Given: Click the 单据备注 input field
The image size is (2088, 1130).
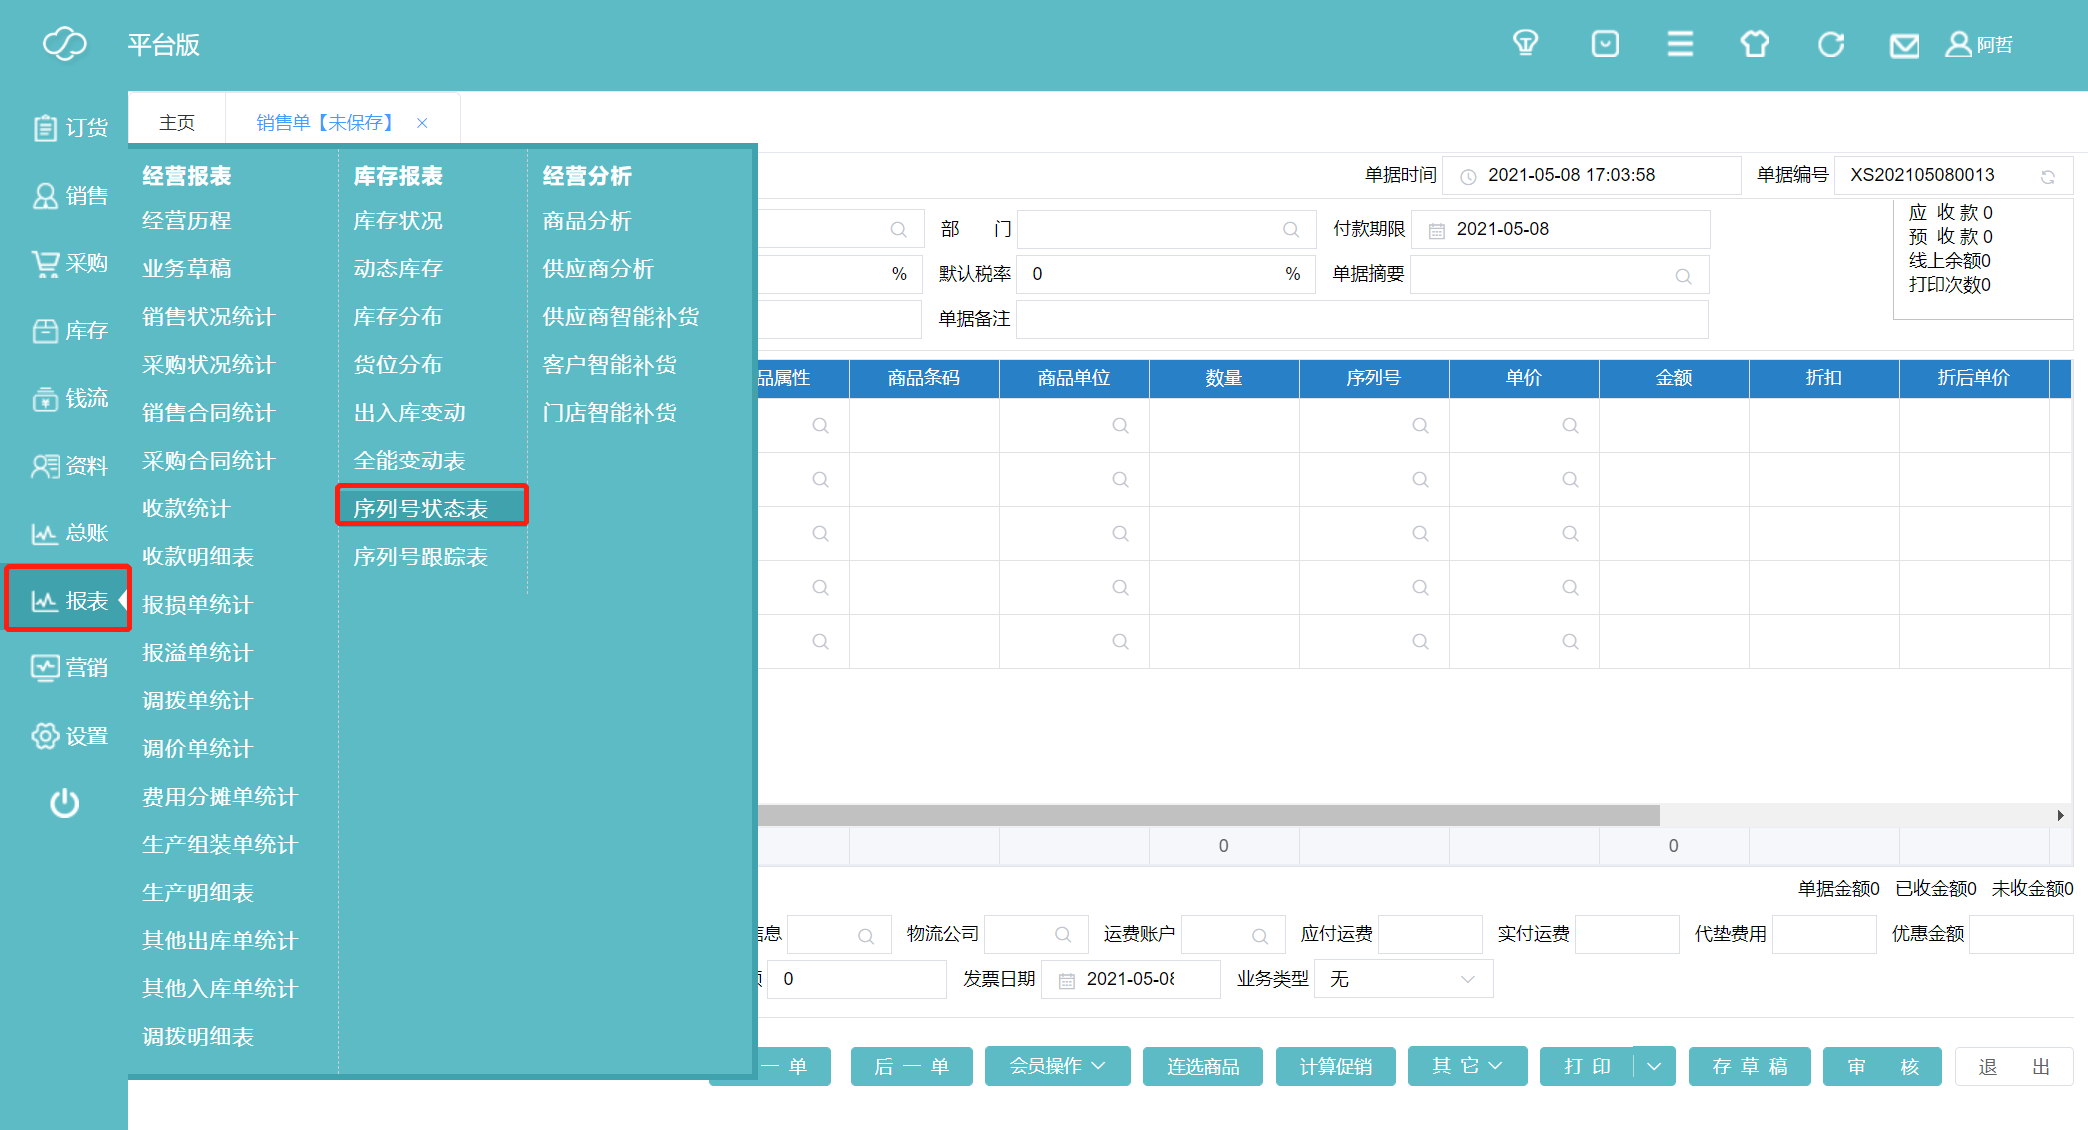Looking at the screenshot, I should click(1361, 319).
